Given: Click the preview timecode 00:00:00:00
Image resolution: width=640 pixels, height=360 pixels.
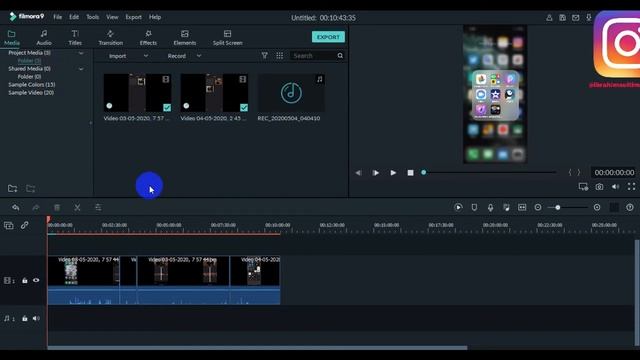Looking at the screenshot, I should pos(614,173).
